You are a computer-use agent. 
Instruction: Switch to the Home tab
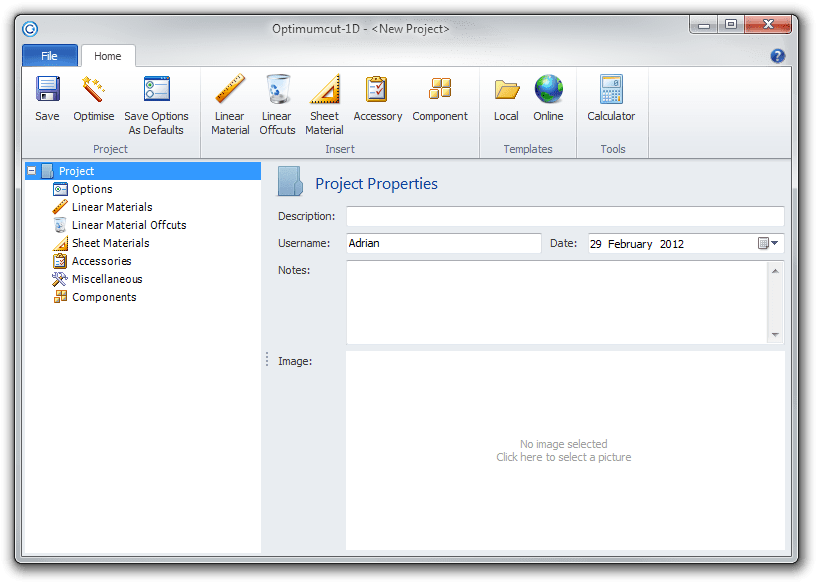(x=108, y=56)
